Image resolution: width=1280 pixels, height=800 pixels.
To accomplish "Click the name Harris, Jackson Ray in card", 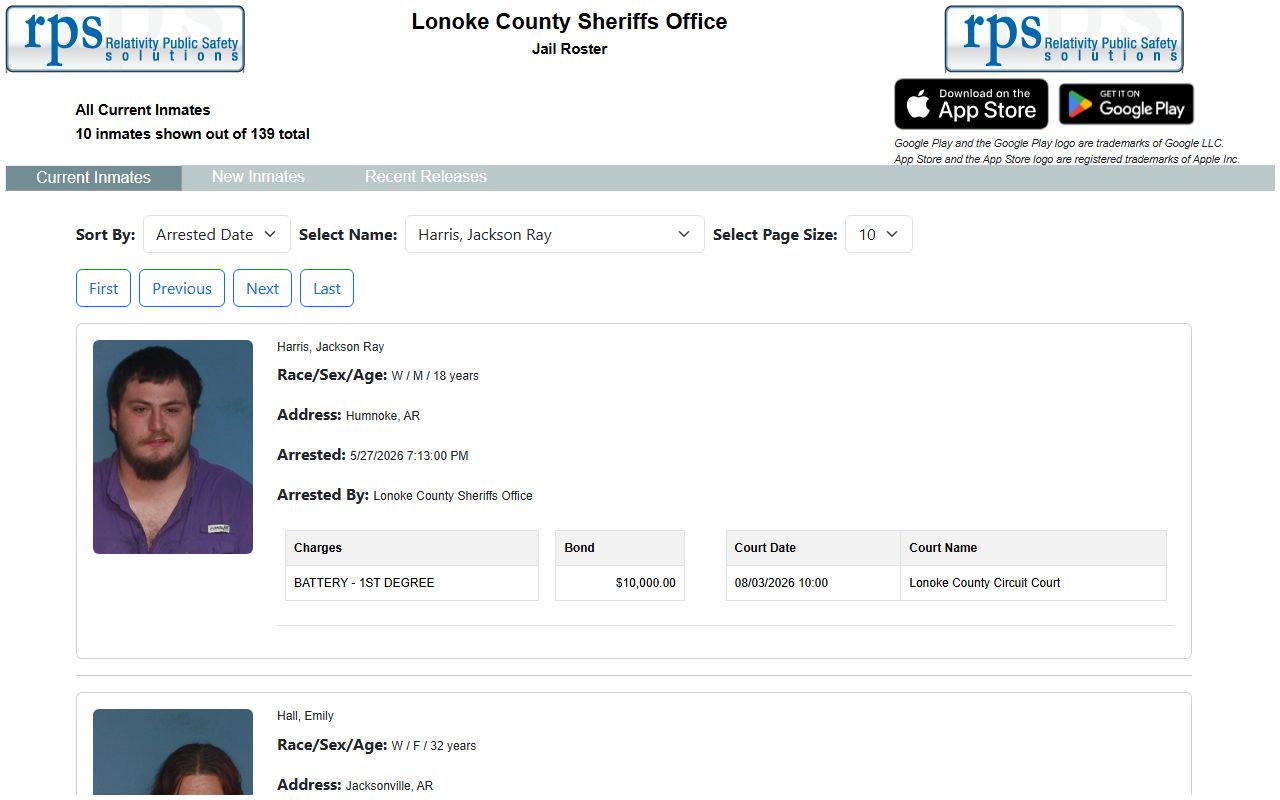I will click(331, 347).
